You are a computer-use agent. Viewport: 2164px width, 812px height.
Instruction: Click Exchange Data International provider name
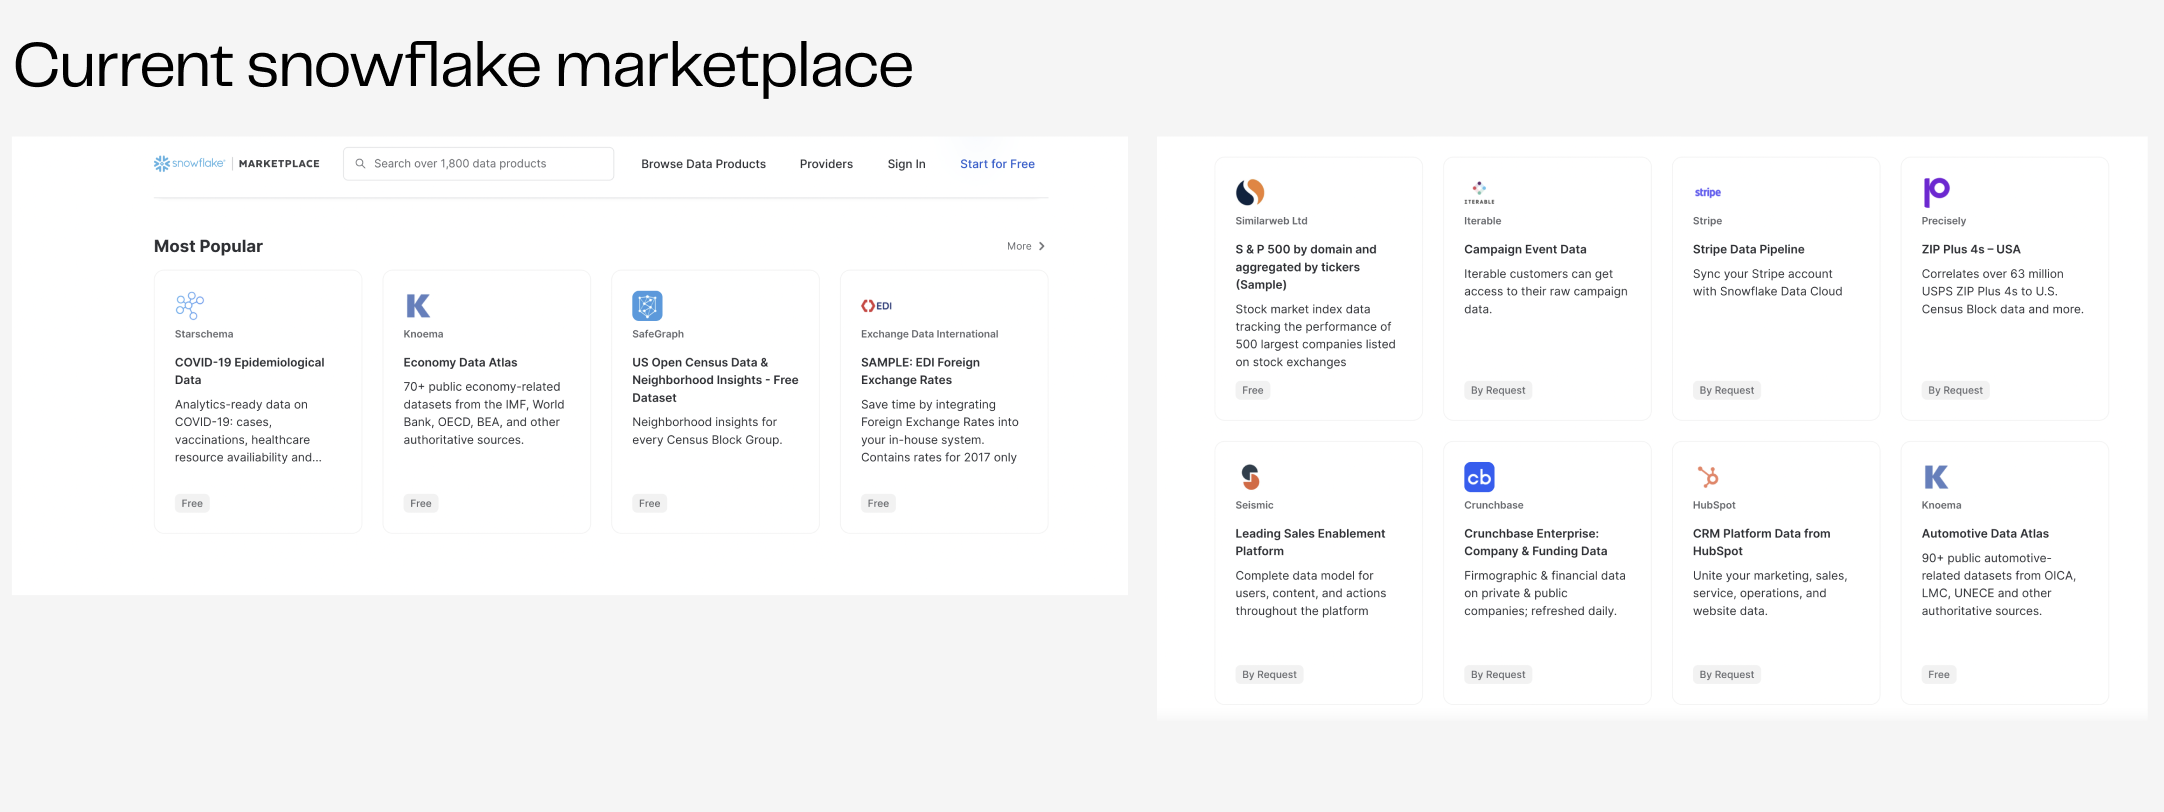click(x=929, y=334)
